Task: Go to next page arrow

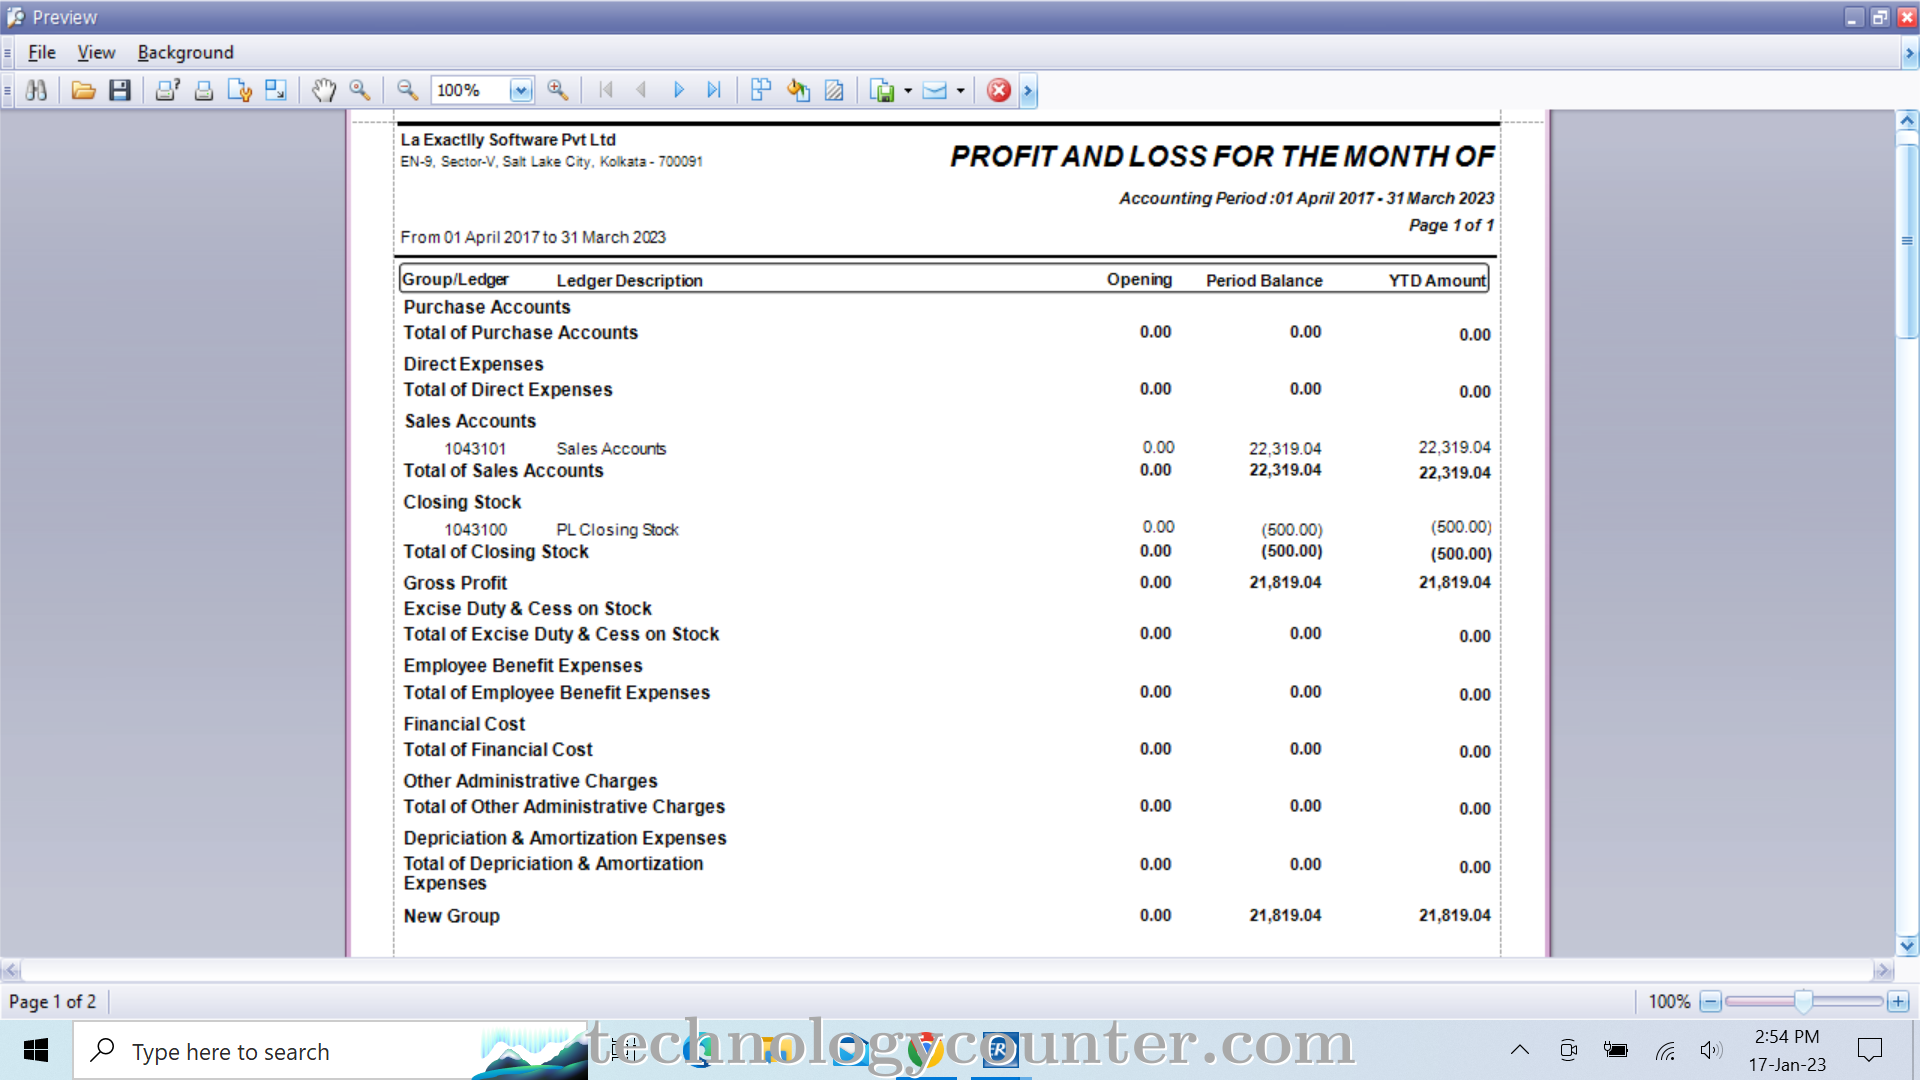Action: pyautogui.click(x=678, y=91)
